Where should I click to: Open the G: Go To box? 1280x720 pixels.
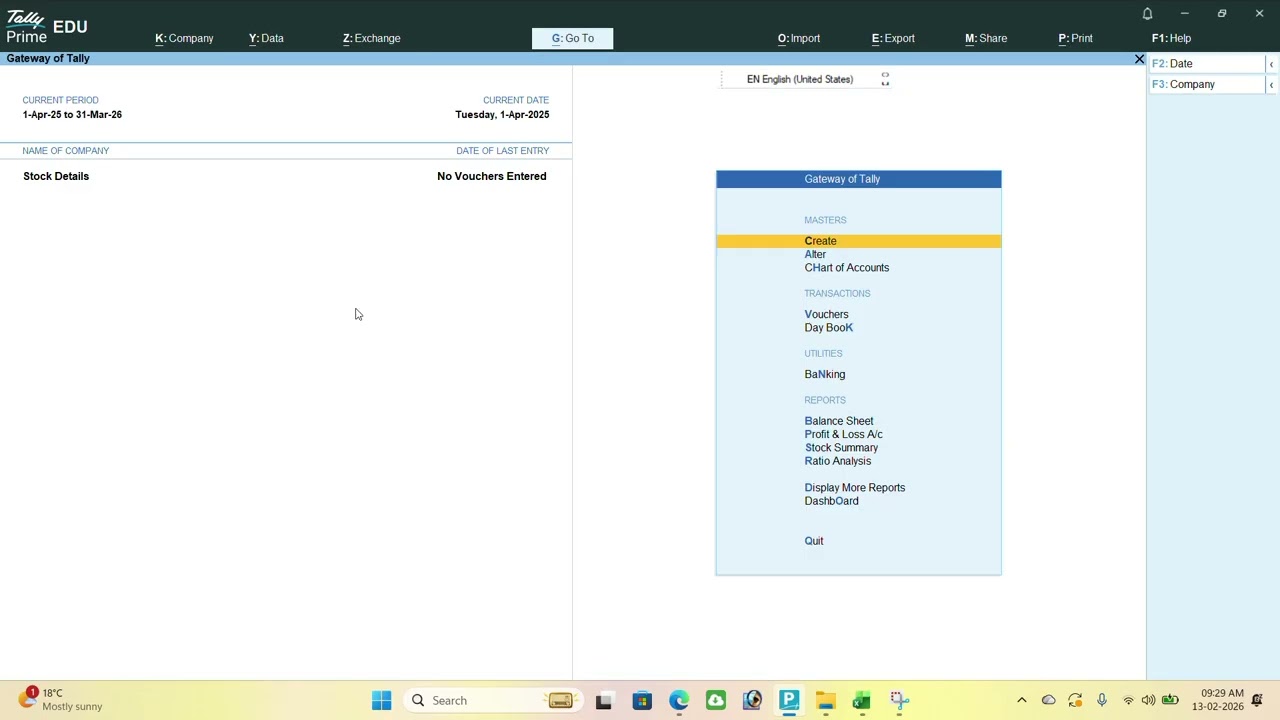pyautogui.click(x=572, y=38)
